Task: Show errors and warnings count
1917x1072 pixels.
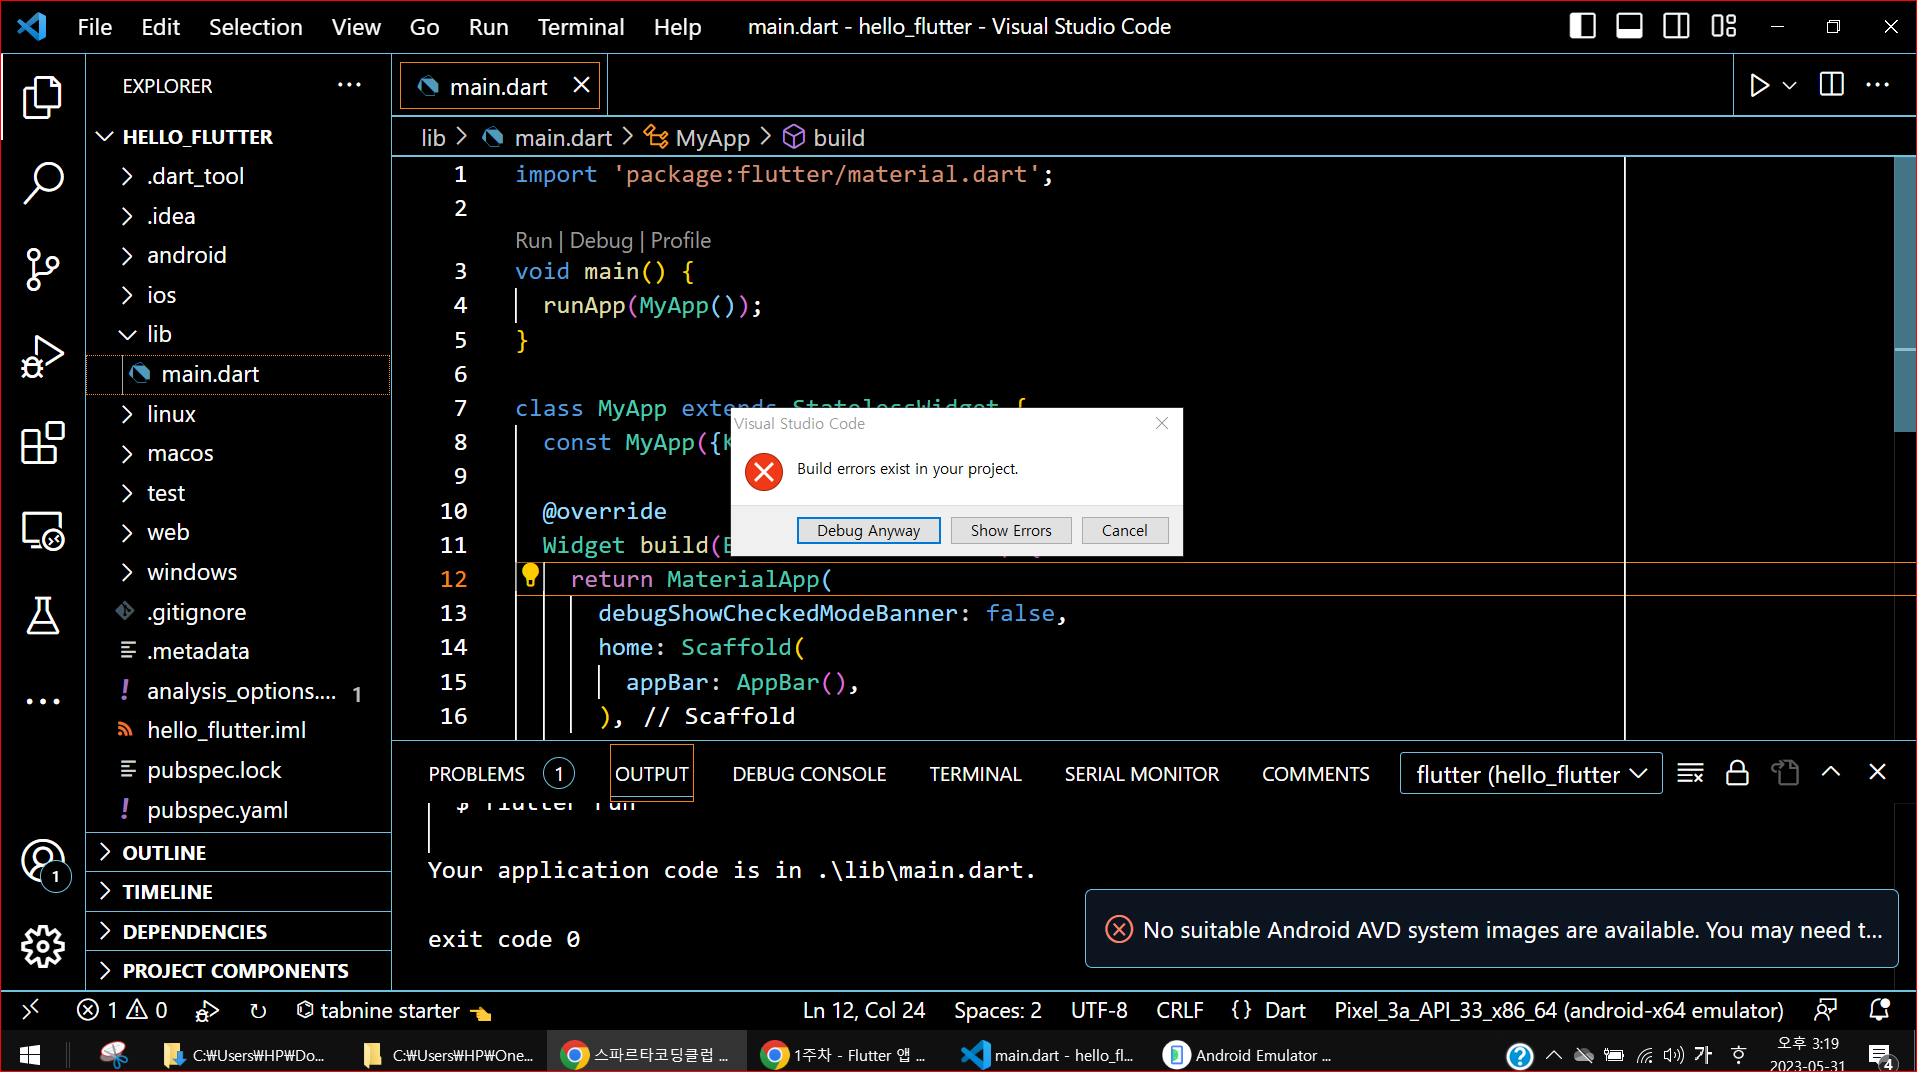Action: point(122,1010)
